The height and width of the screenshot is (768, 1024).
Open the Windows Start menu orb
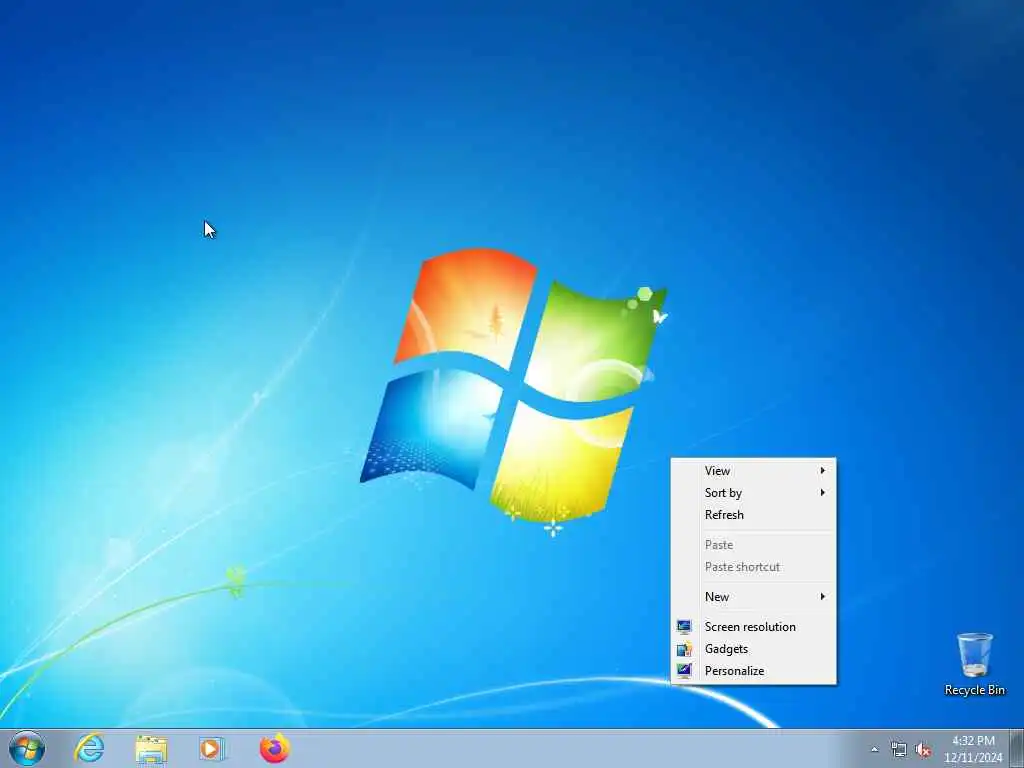tap(27, 748)
